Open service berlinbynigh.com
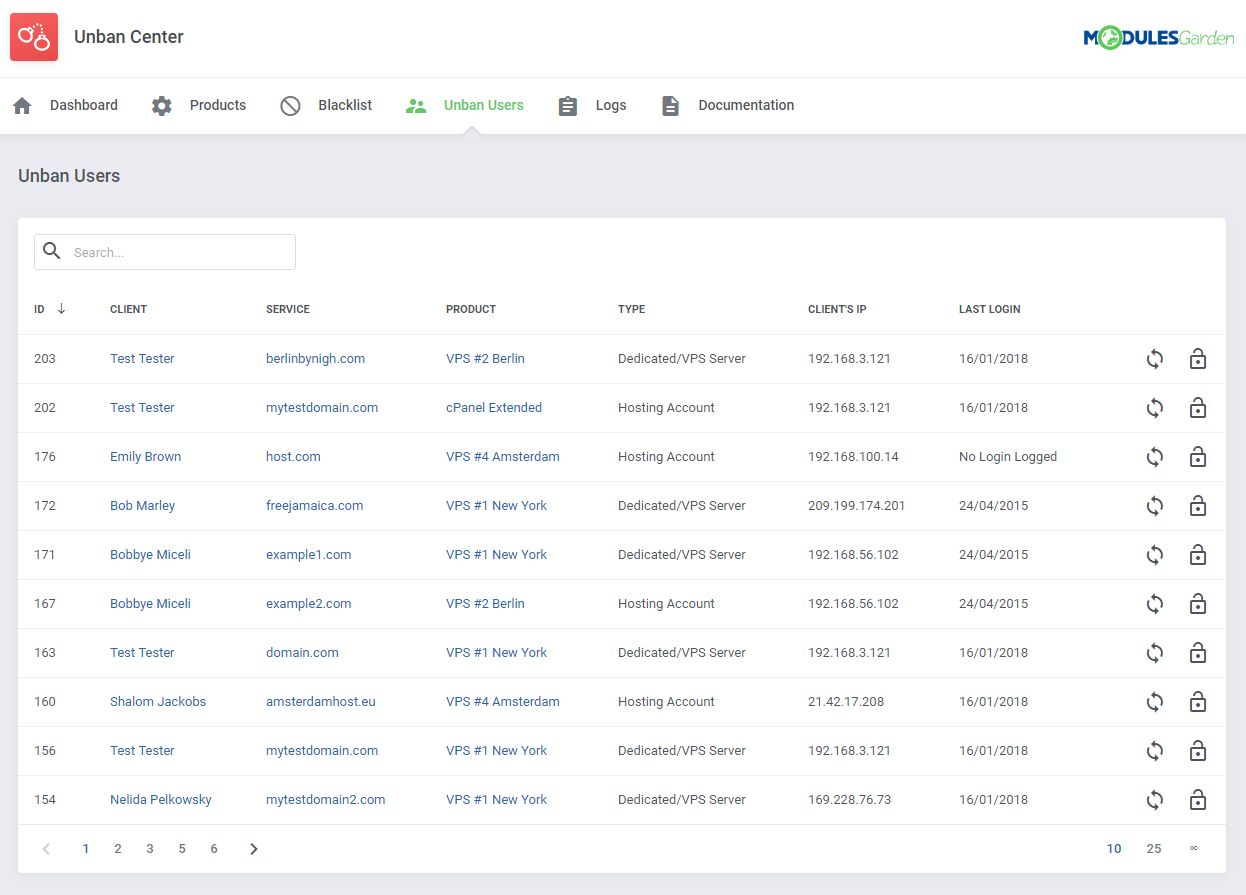Image resolution: width=1246 pixels, height=895 pixels. click(x=315, y=359)
